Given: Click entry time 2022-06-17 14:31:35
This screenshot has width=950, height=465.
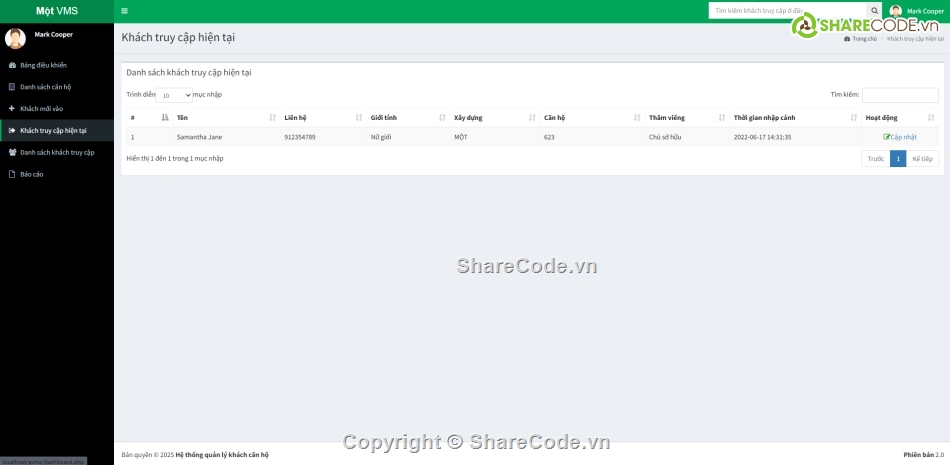Looking at the screenshot, I should pyautogui.click(x=762, y=137).
